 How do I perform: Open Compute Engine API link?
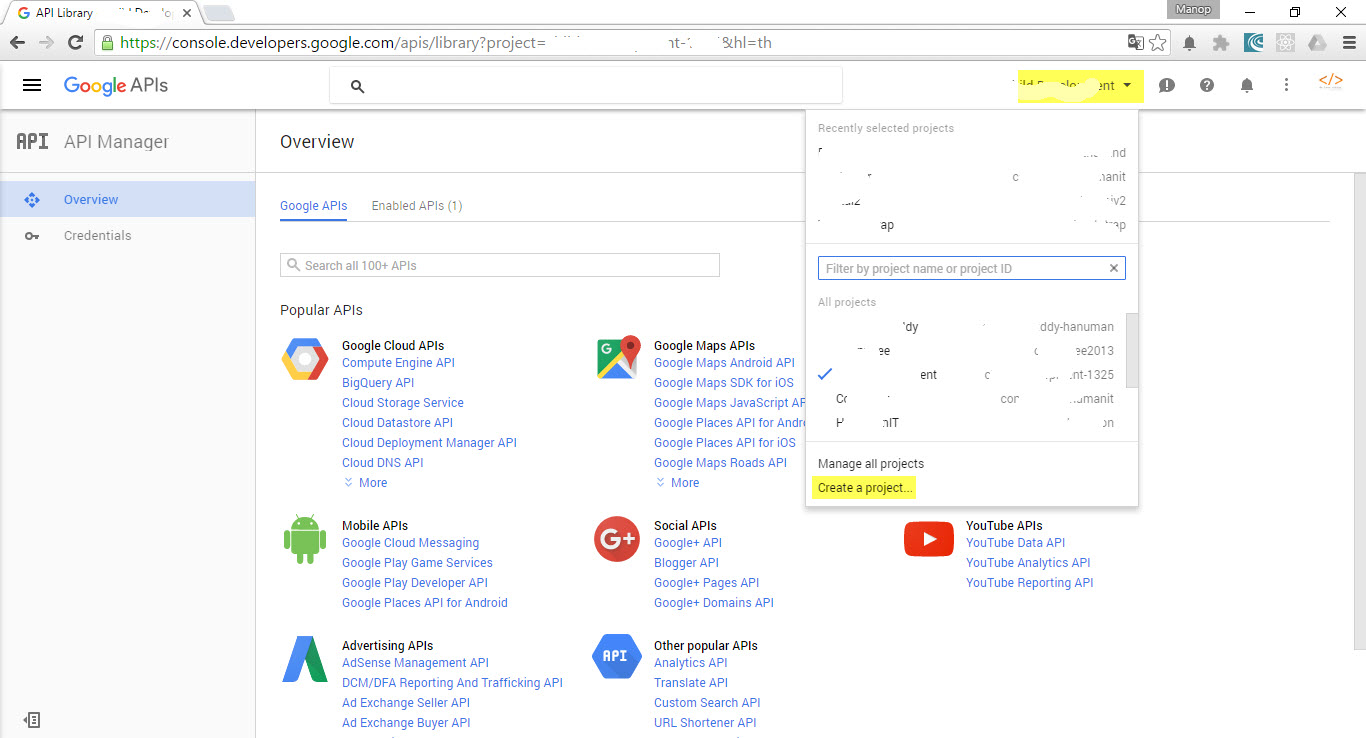coord(398,363)
